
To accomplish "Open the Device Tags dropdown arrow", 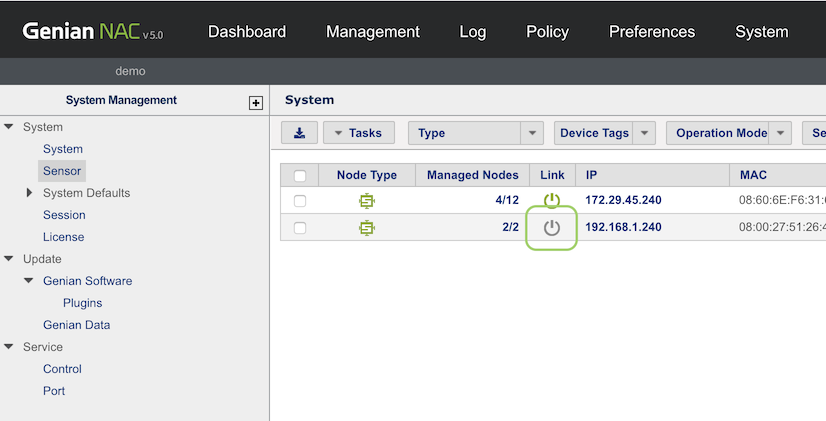I will pyautogui.click(x=645, y=133).
